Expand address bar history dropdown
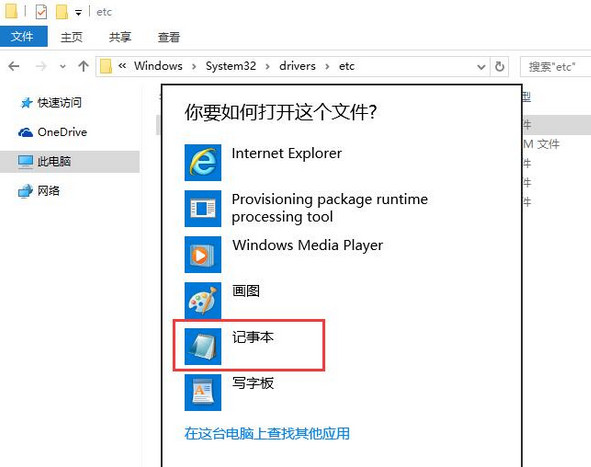The width and height of the screenshot is (591, 467). (481, 67)
